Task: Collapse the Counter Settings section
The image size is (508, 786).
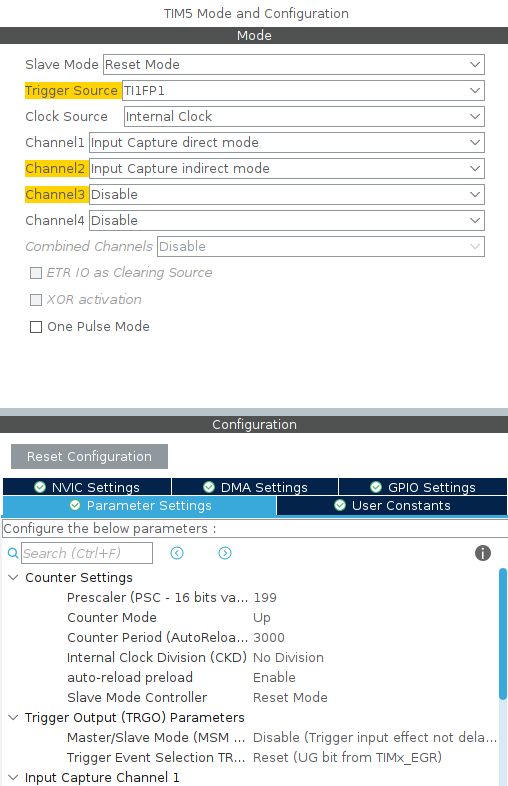Action: coord(14,577)
